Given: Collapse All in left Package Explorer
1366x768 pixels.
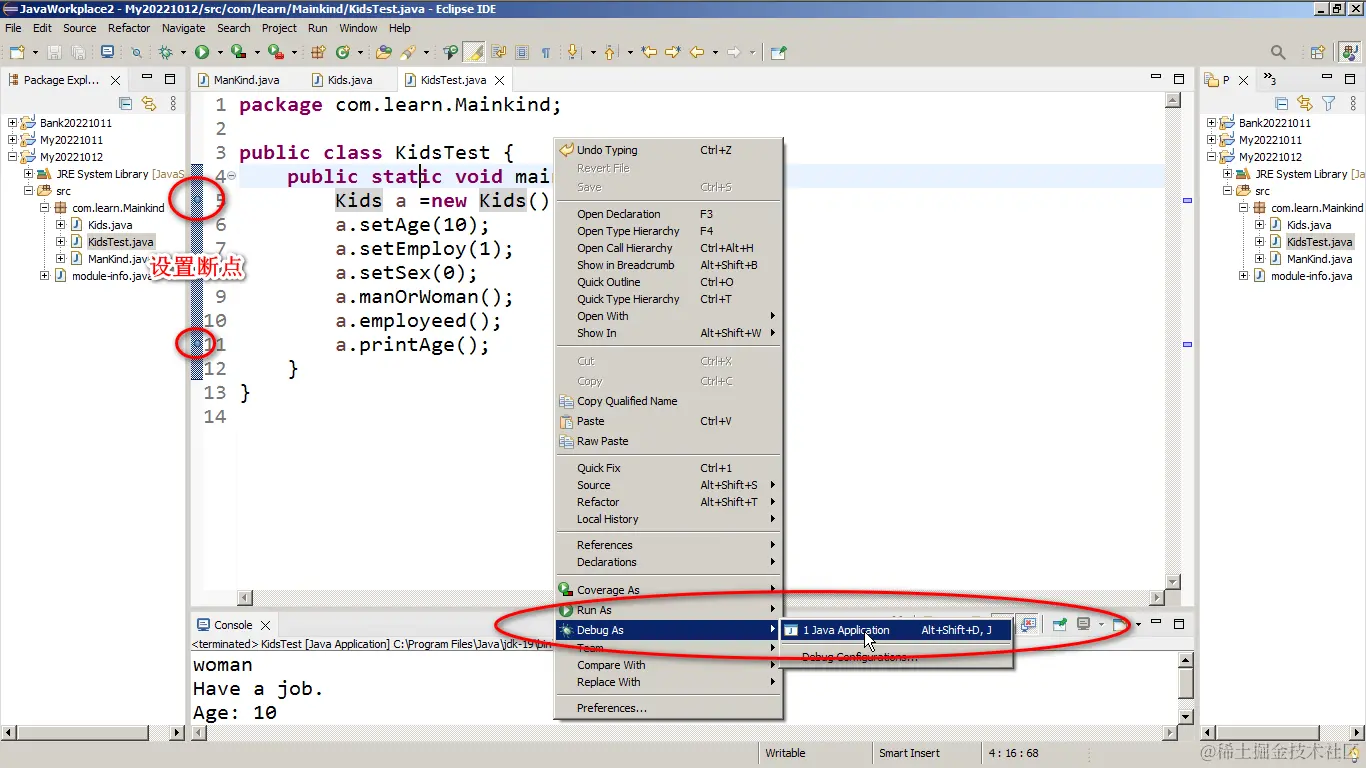Looking at the screenshot, I should click(126, 103).
